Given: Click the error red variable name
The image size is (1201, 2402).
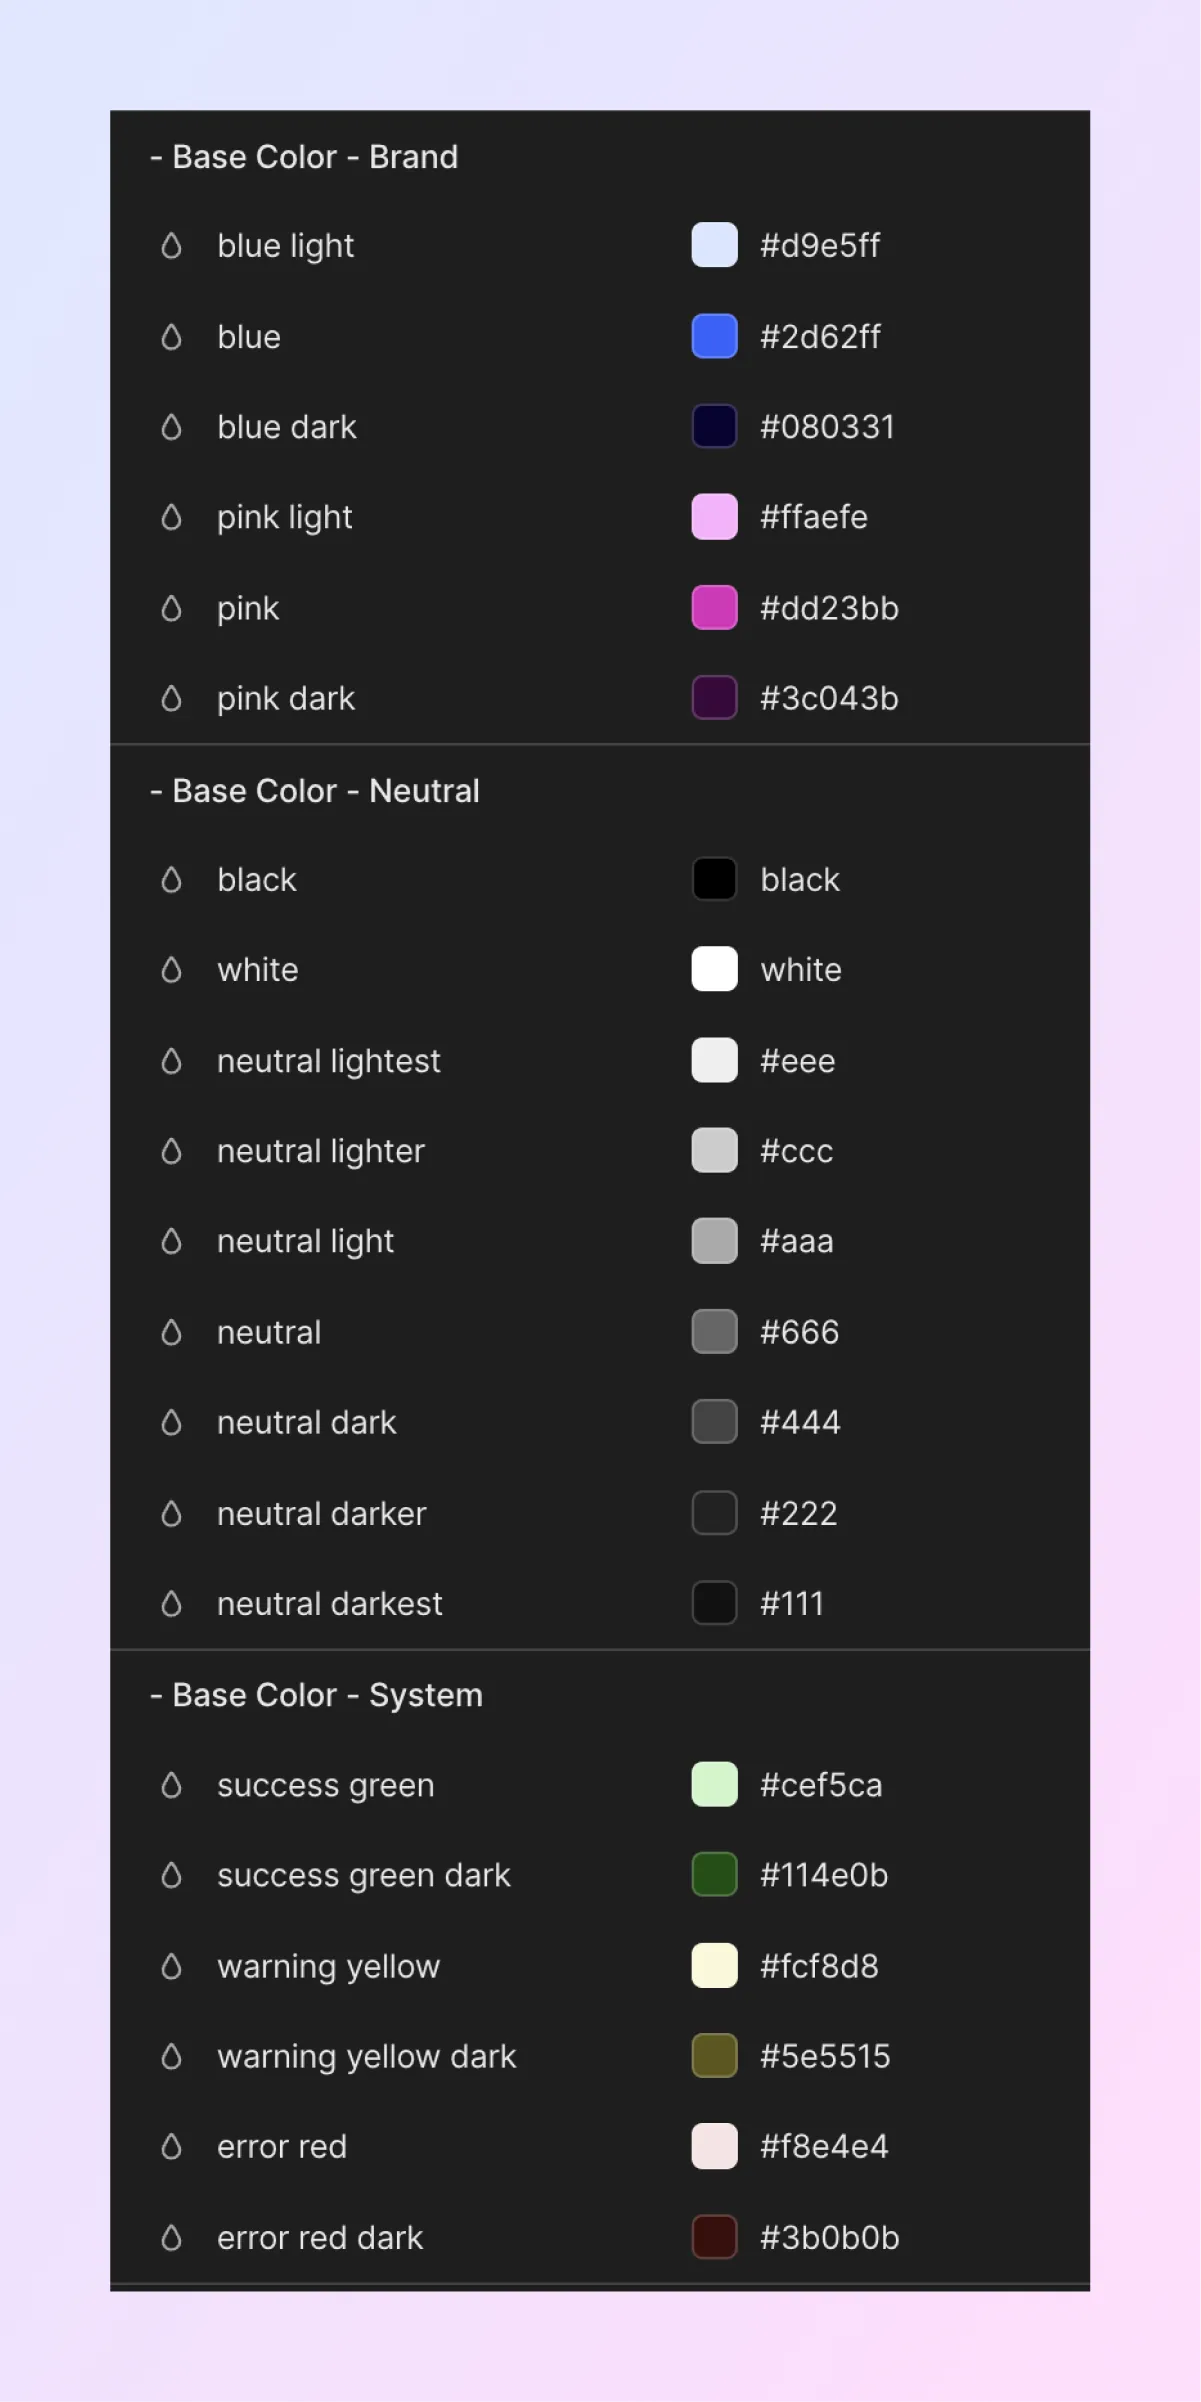Looking at the screenshot, I should [x=282, y=2146].
